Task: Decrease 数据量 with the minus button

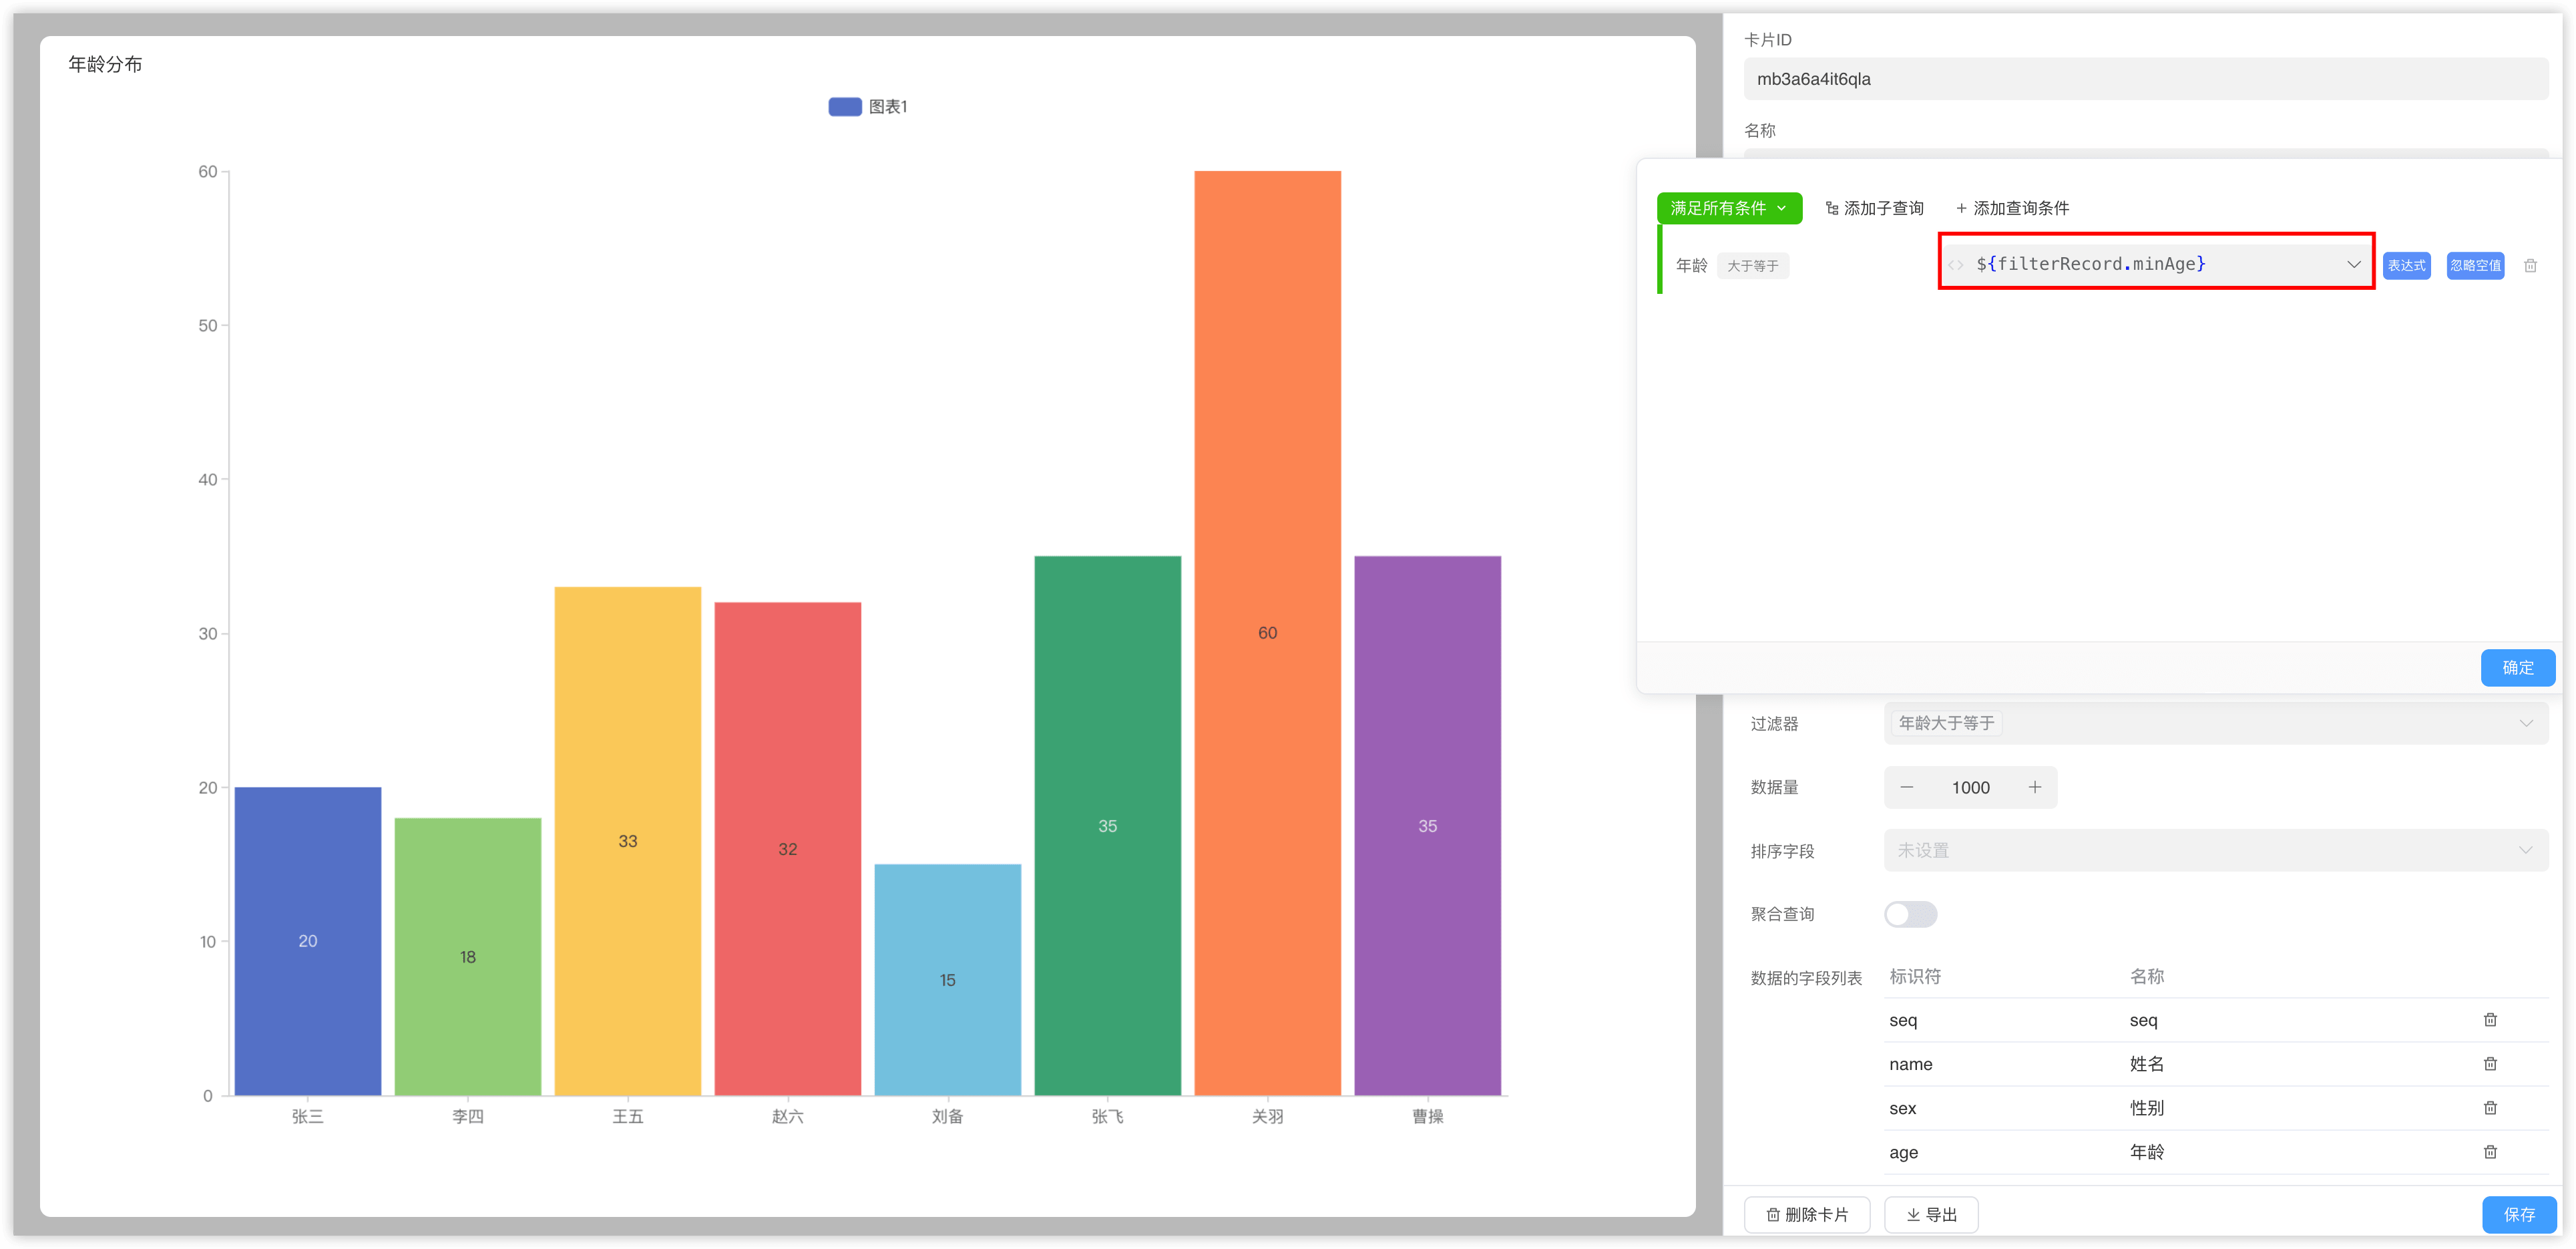Action: pyautogui.click(x=1907, y=788)
